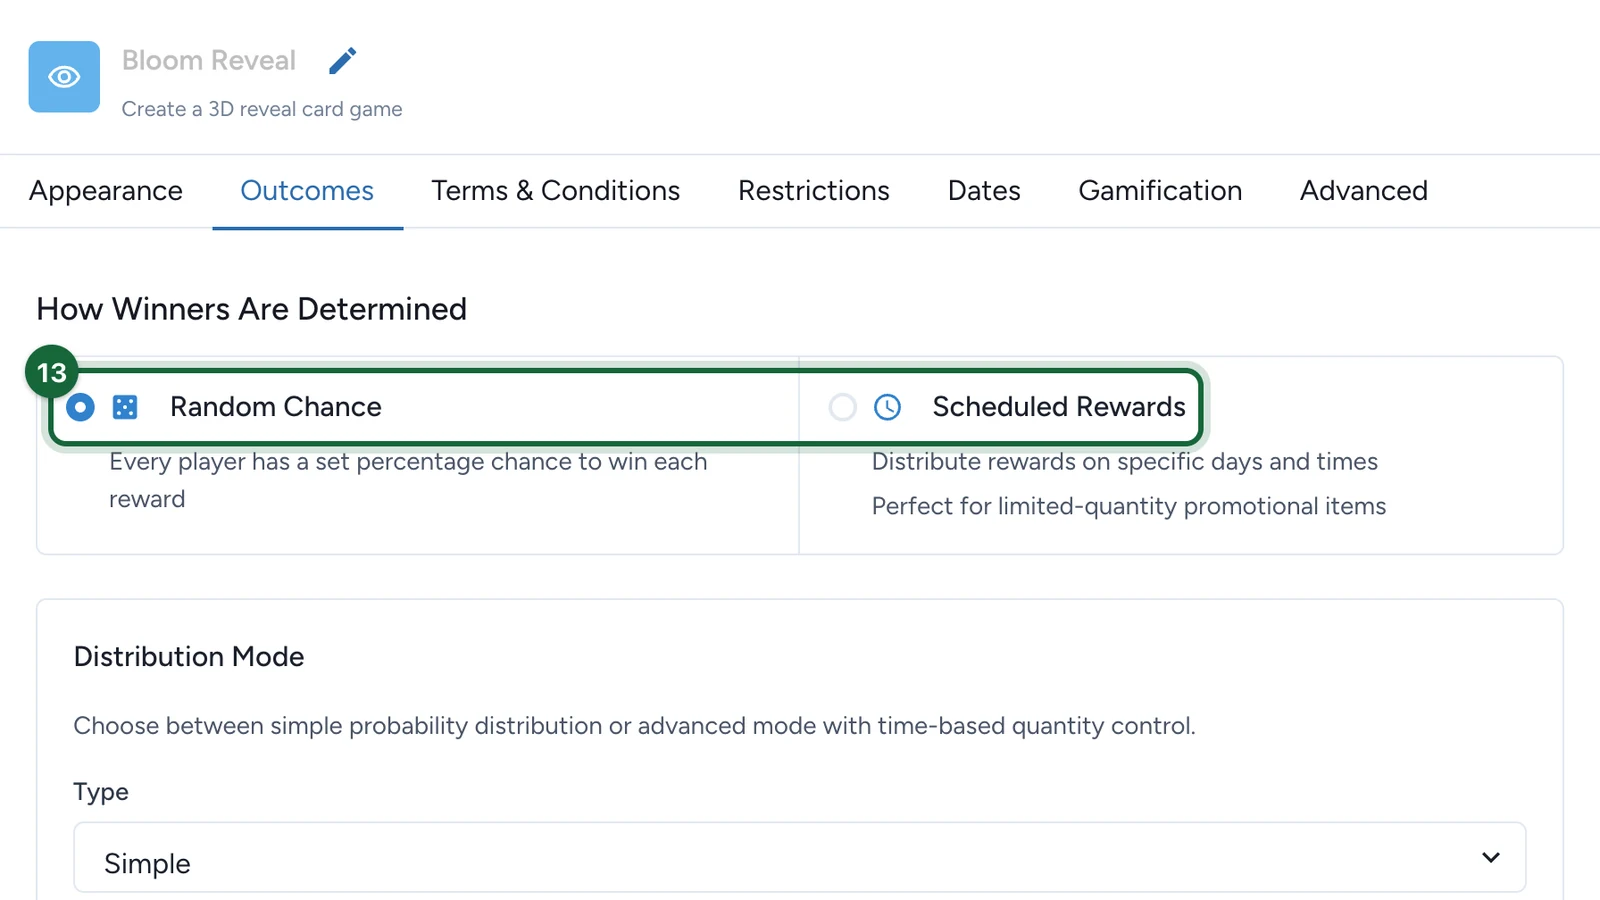Go to the Advanced tab
Image resolution: width=1600 pixels, height=900 pixels.
1364,191
